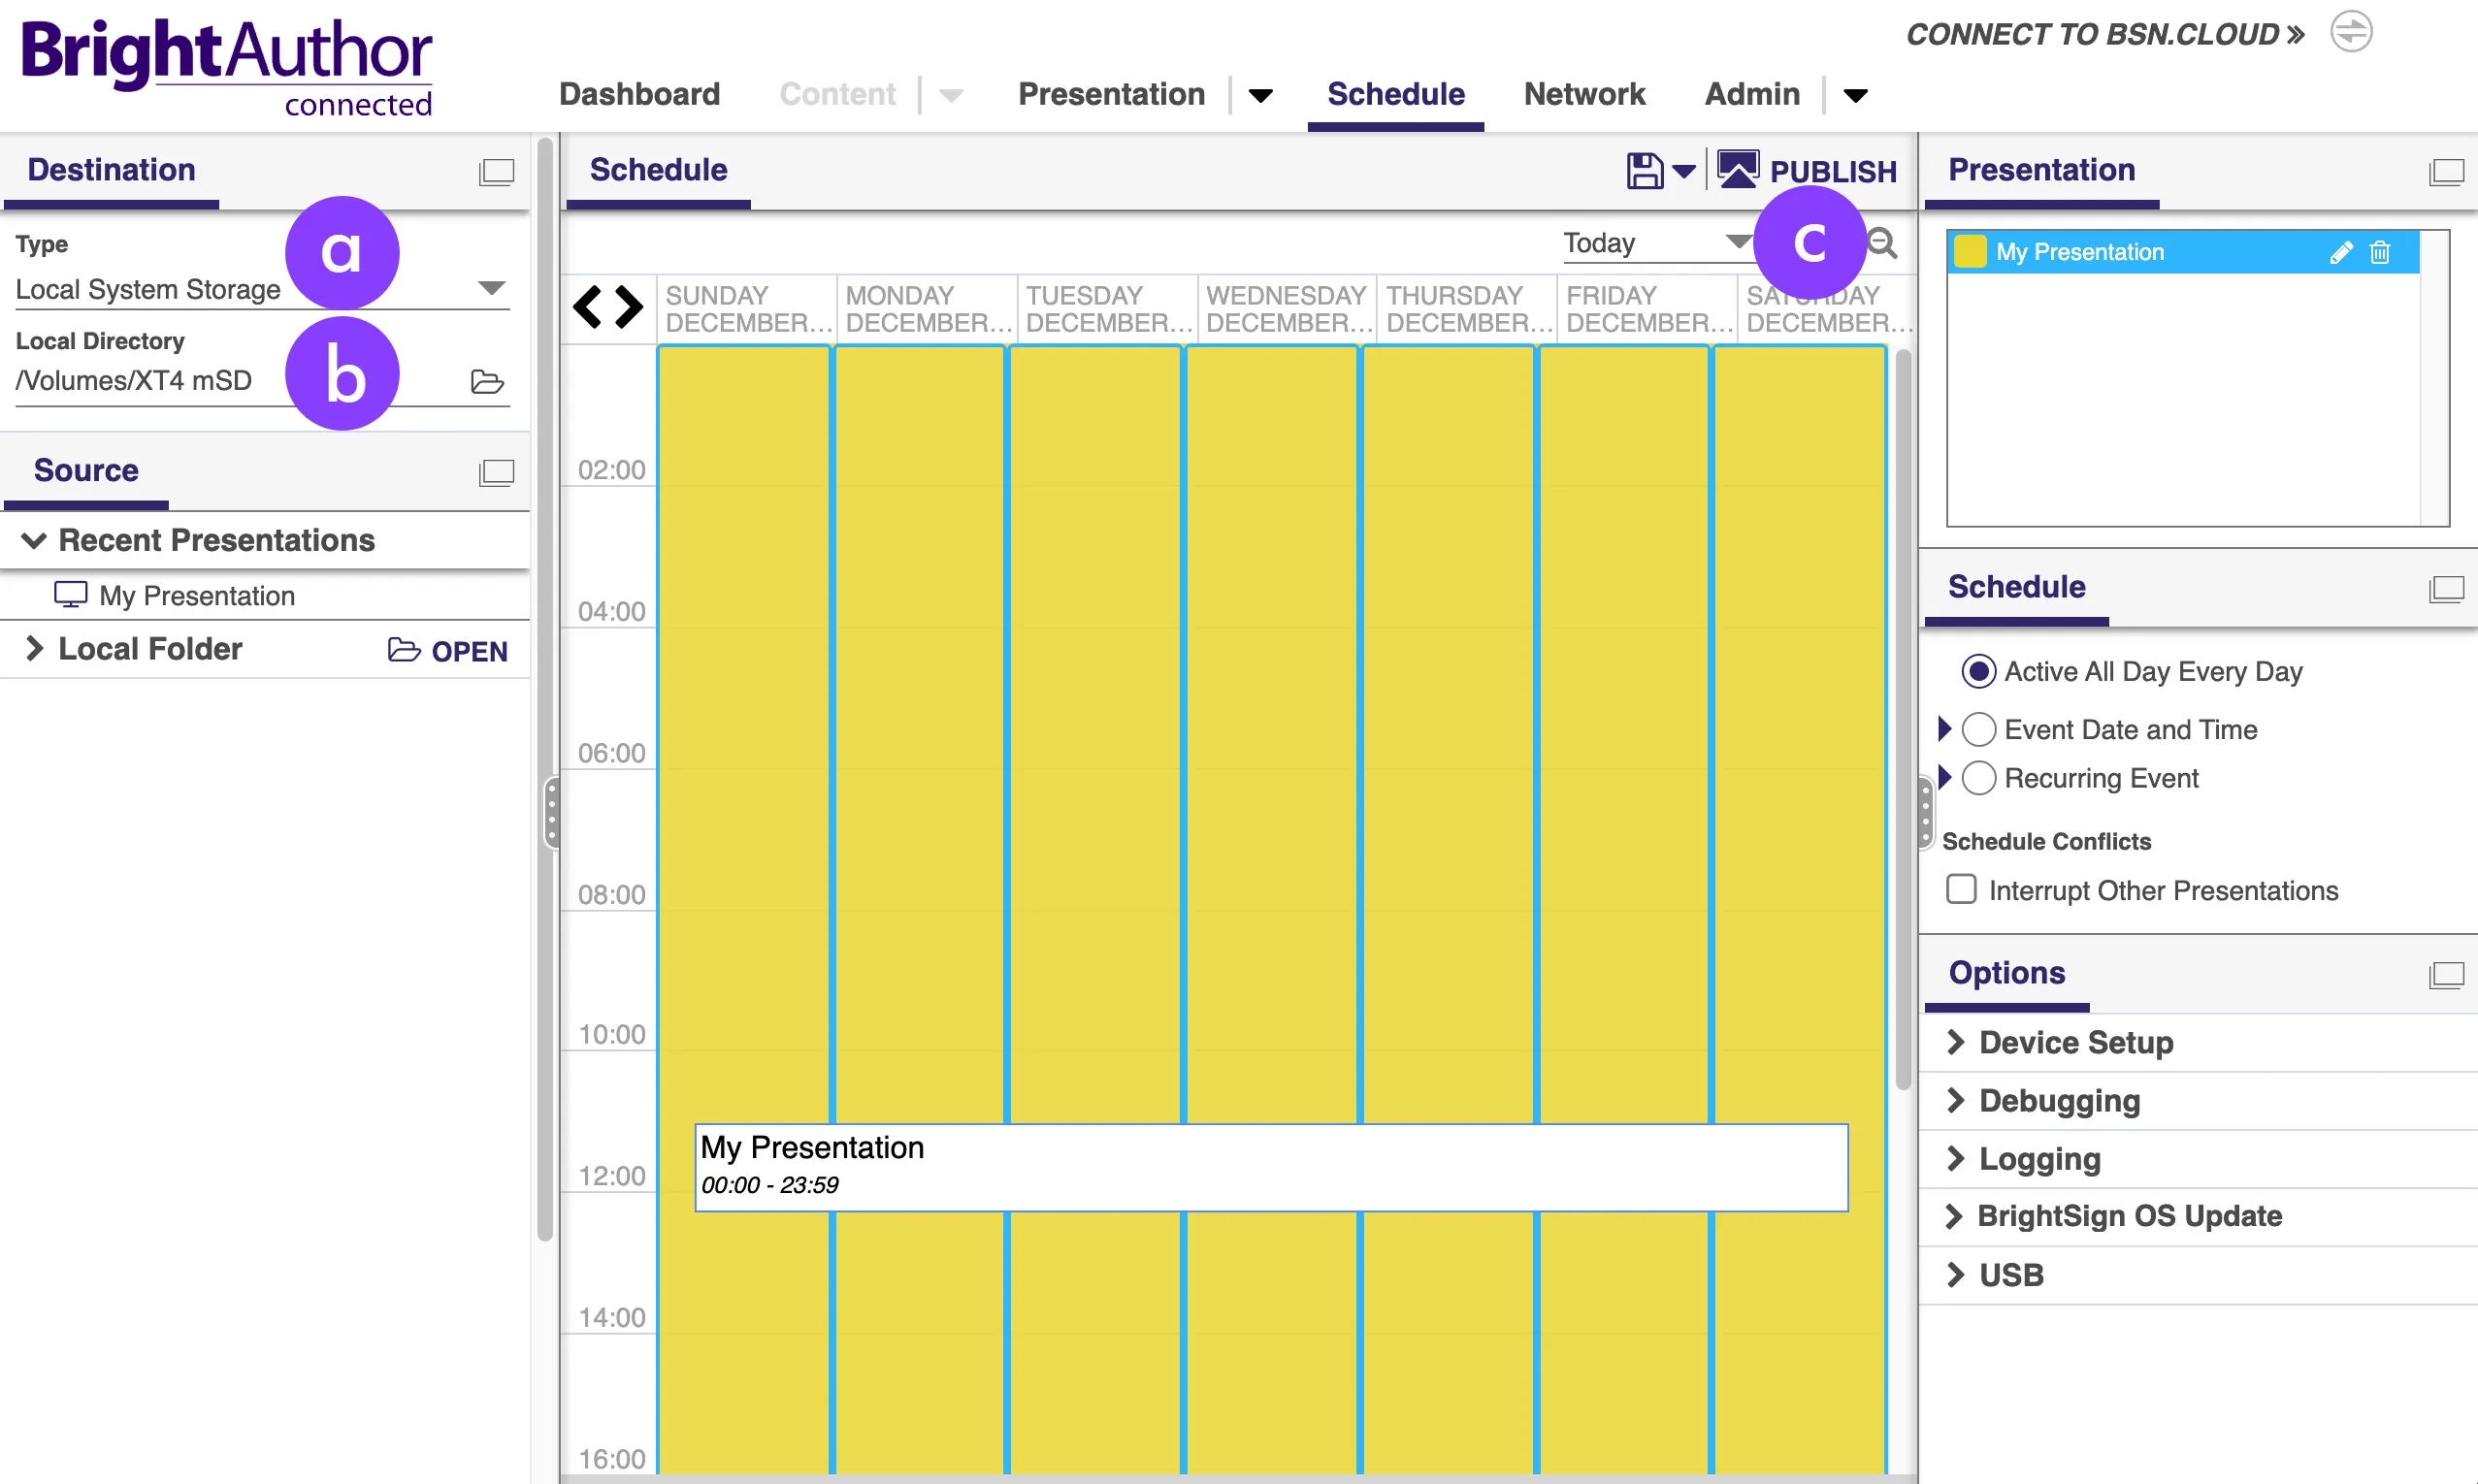This screenshot has width=2478, height=1484.
Task: Collapse the Presentation panel icon
Action: pyautogui.click(x=2446, y=172)
